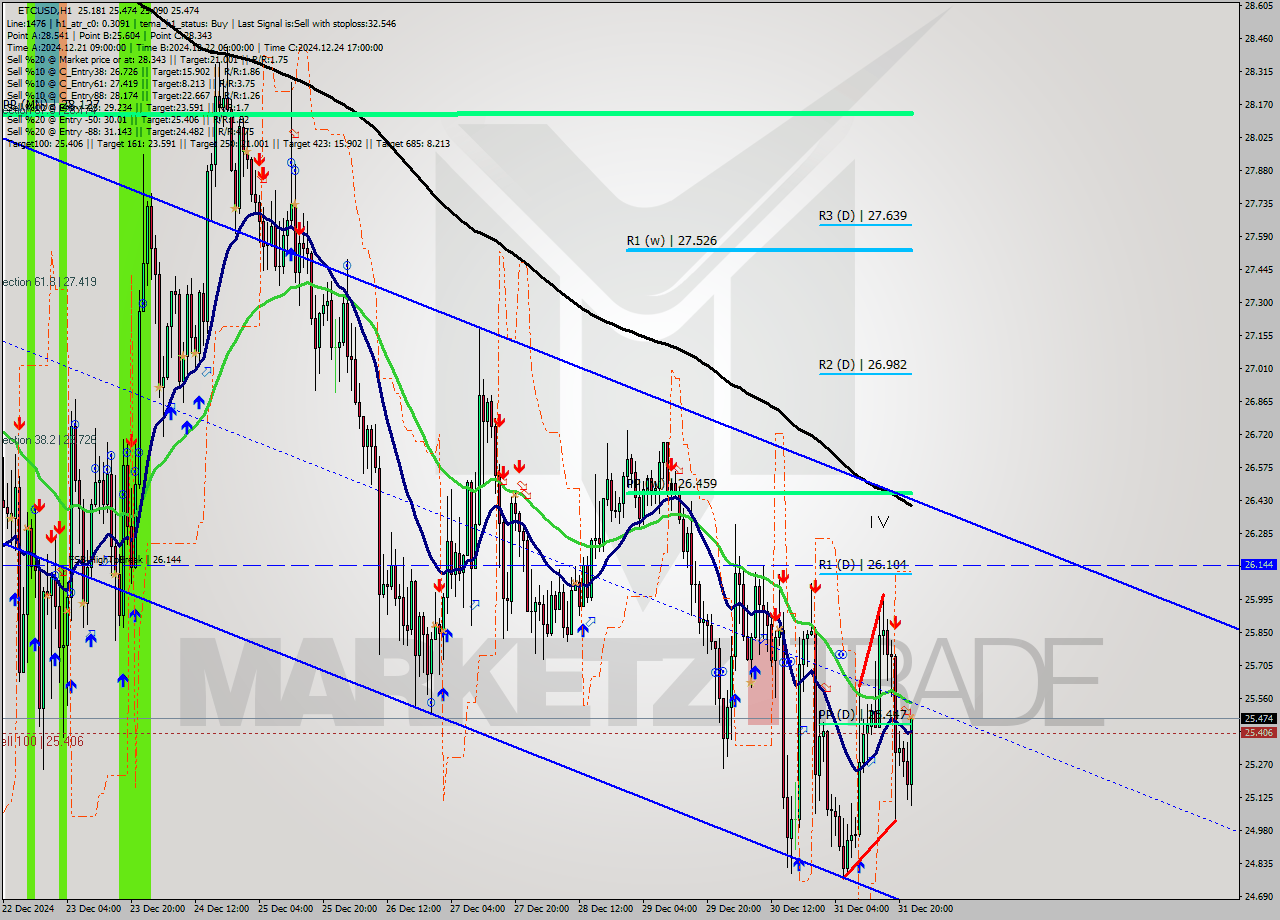
Task: Click the 27.735 price axis value
Action: click(1258, 203)
